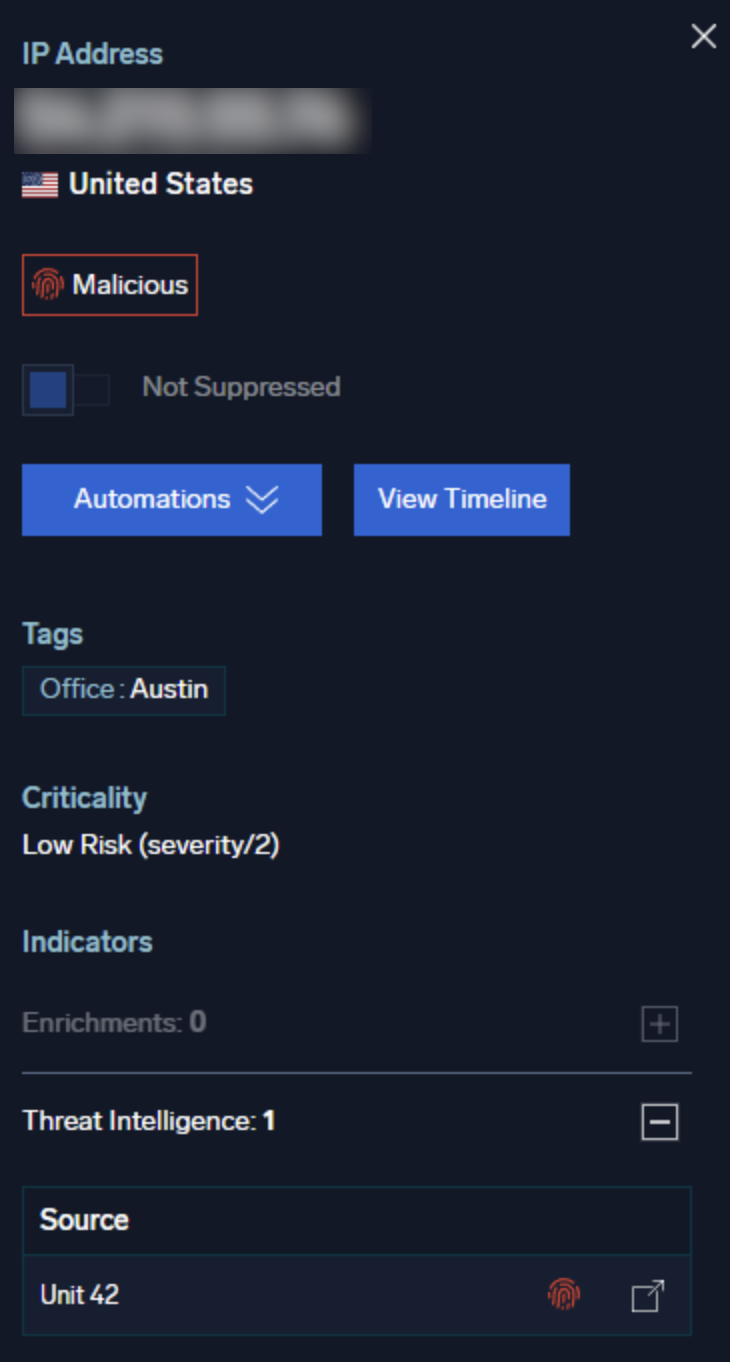Open the Automations dropdown
The width and height of the screenshot is (730, 1362).
point(171,499)
